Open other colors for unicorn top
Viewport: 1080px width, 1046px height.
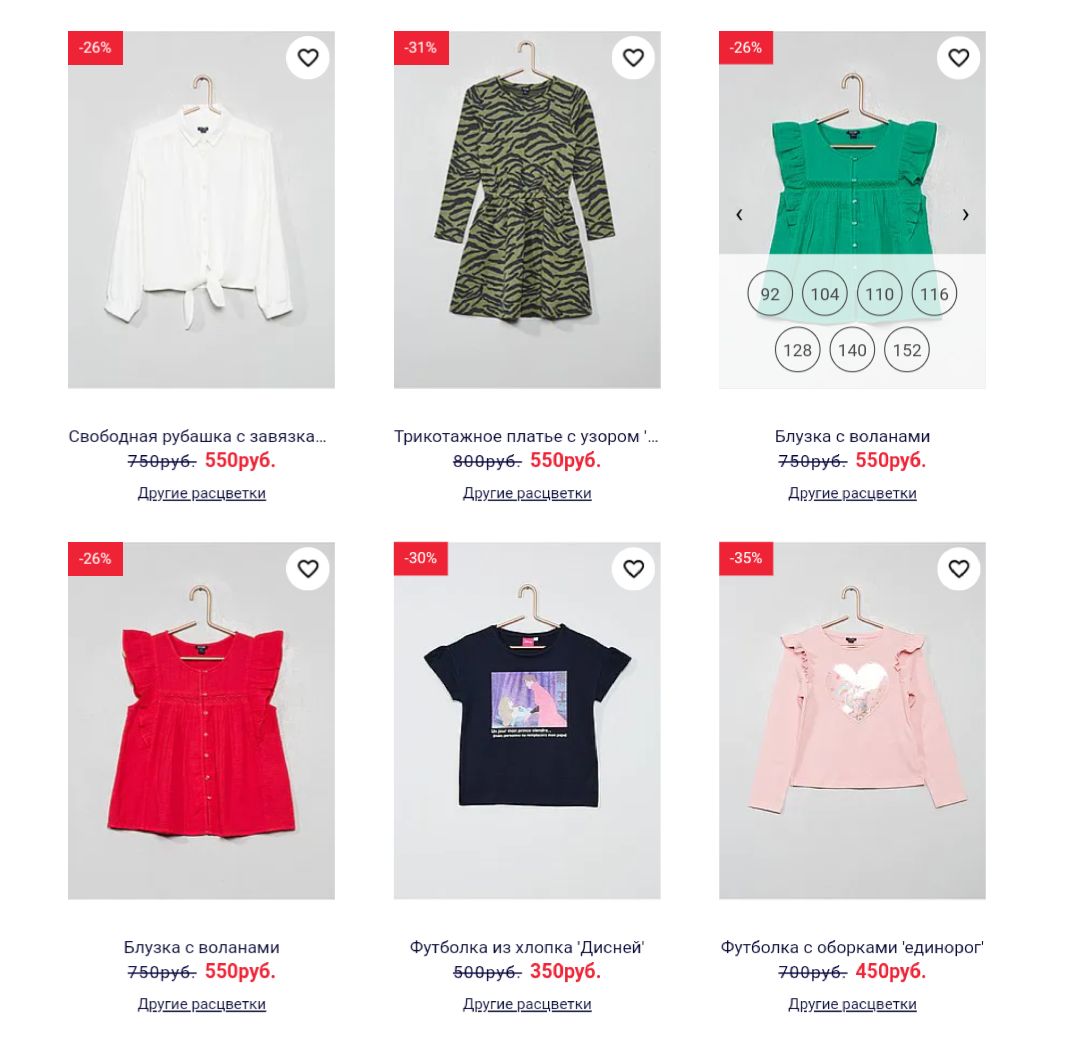853,1004
